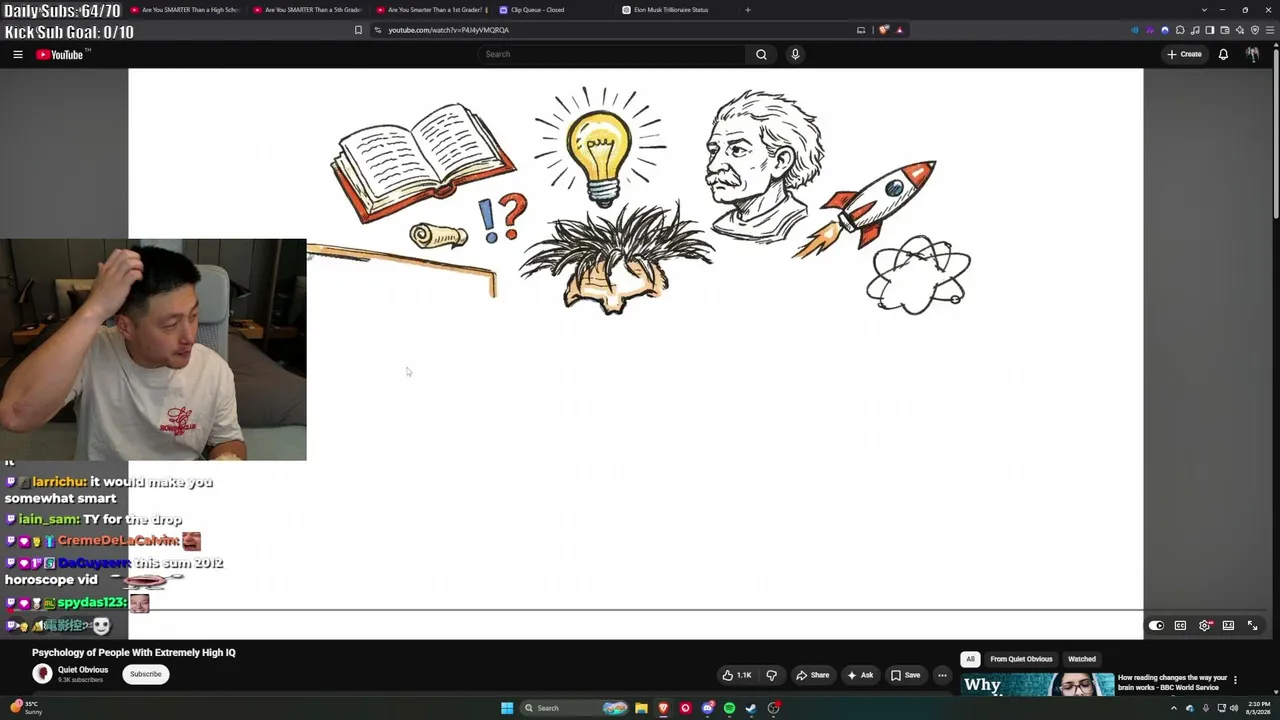Show hidden system tray icons
Image resolution: width=1280 pixels, height=720 pixels.
1174,708
